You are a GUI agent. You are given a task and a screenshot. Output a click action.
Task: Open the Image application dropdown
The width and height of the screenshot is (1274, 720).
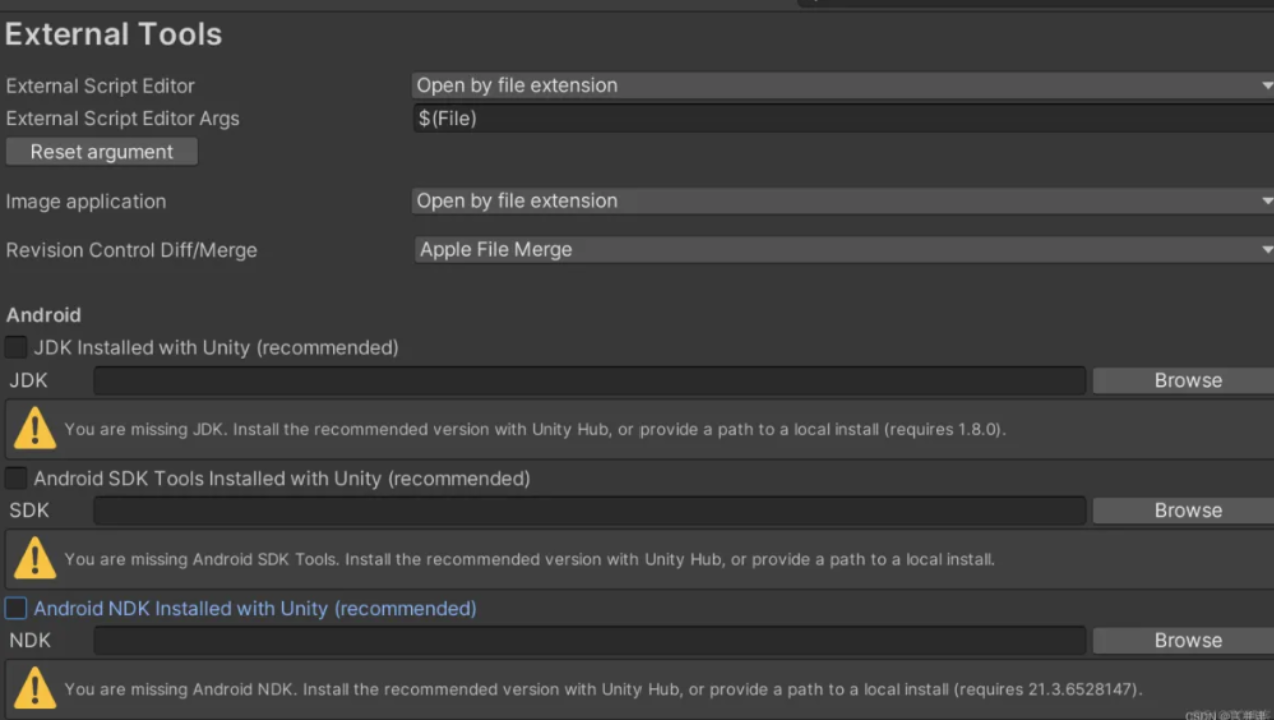pos(843,201)
